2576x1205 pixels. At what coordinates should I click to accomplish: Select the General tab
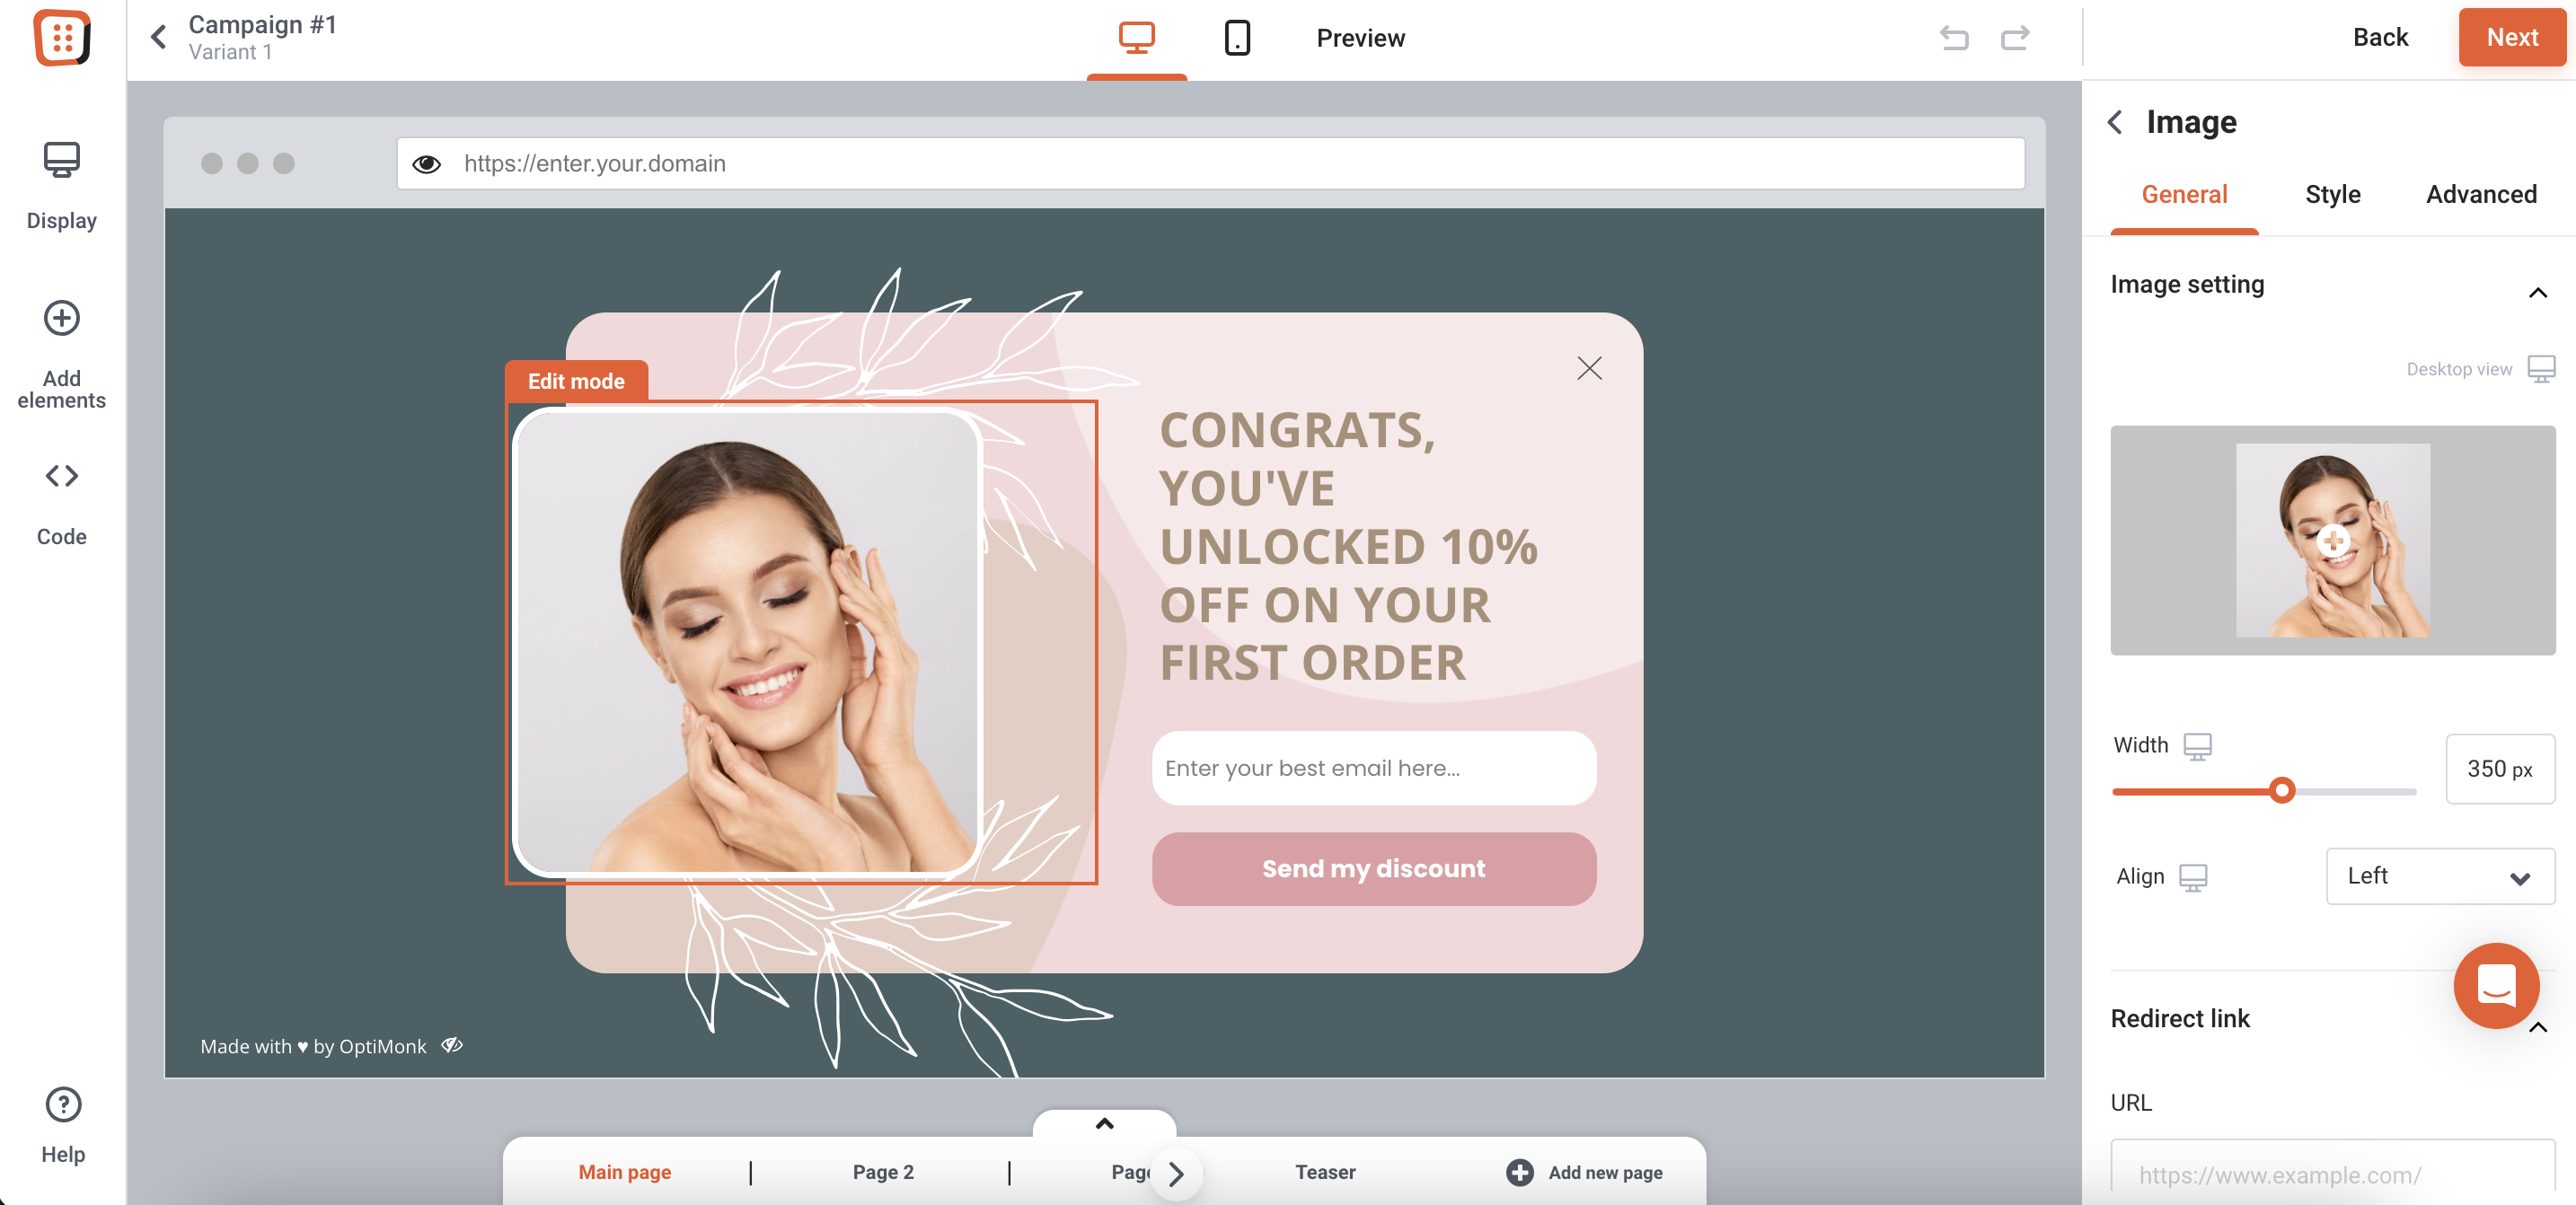coord(2185,196)
